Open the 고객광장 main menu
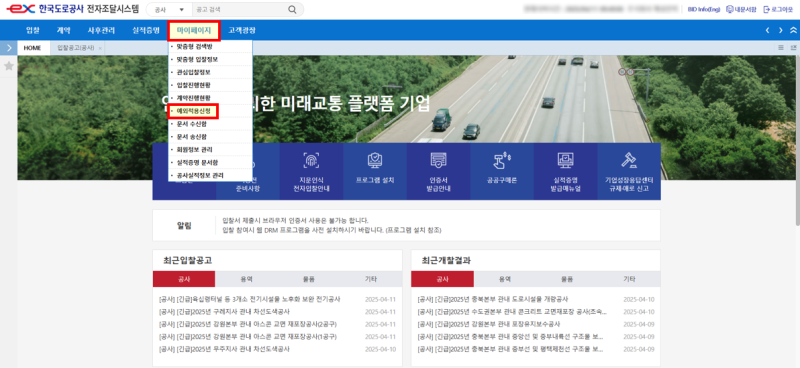The width and height of the screenshot is (800, 368). pos(242,31)
